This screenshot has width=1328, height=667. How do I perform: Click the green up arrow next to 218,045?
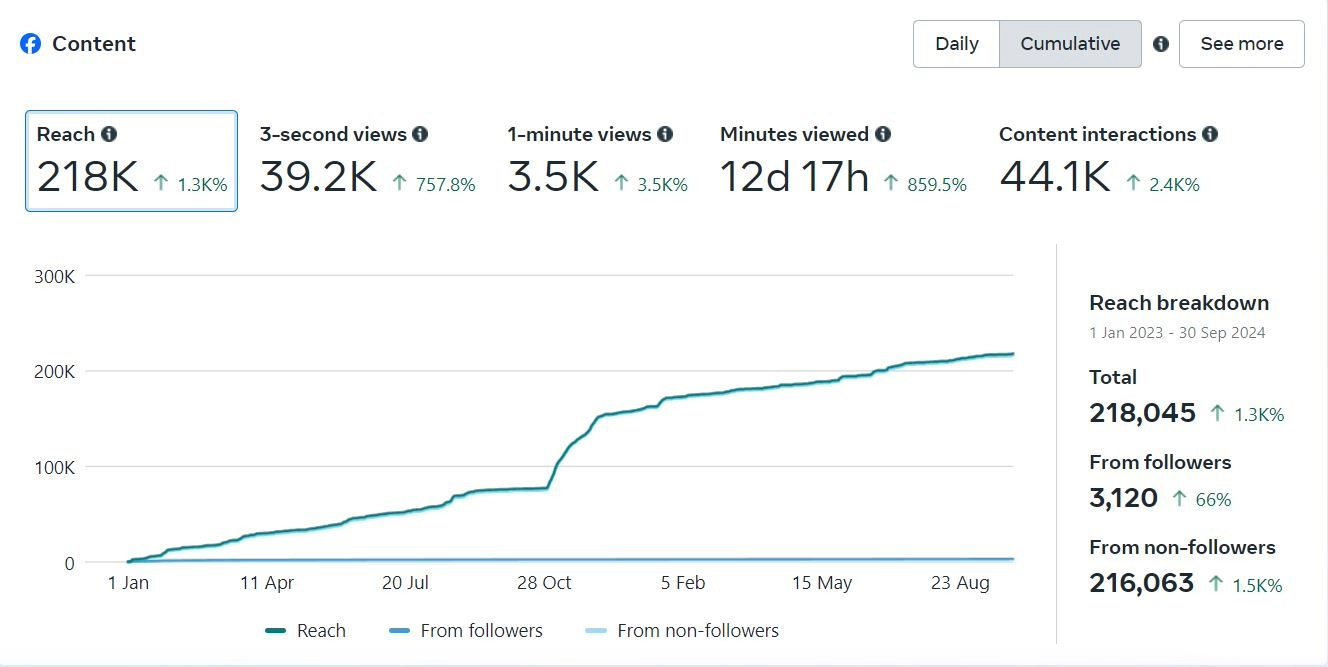tap(1217, 413)
